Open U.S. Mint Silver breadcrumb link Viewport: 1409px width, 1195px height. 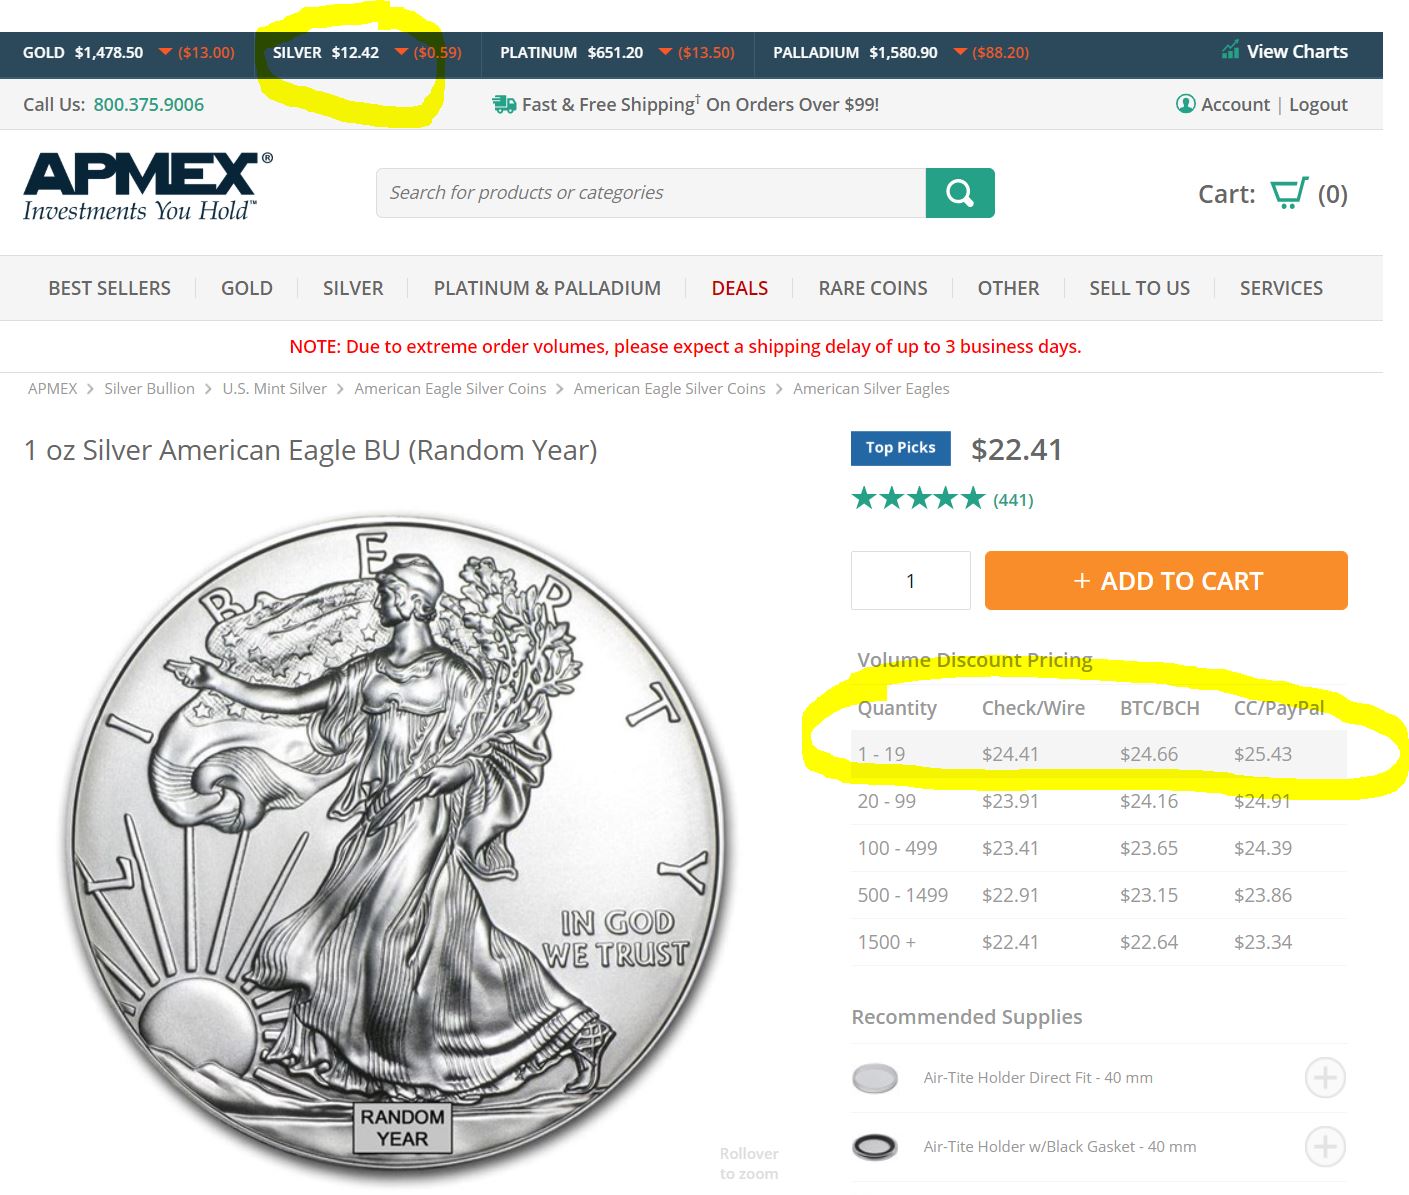pos(274,388)
